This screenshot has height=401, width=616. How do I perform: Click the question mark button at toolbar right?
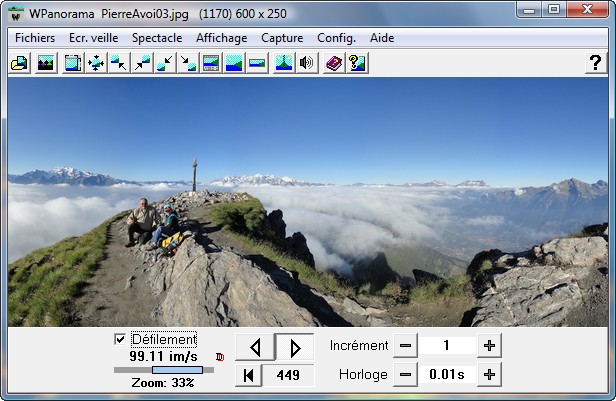point(595,63)
